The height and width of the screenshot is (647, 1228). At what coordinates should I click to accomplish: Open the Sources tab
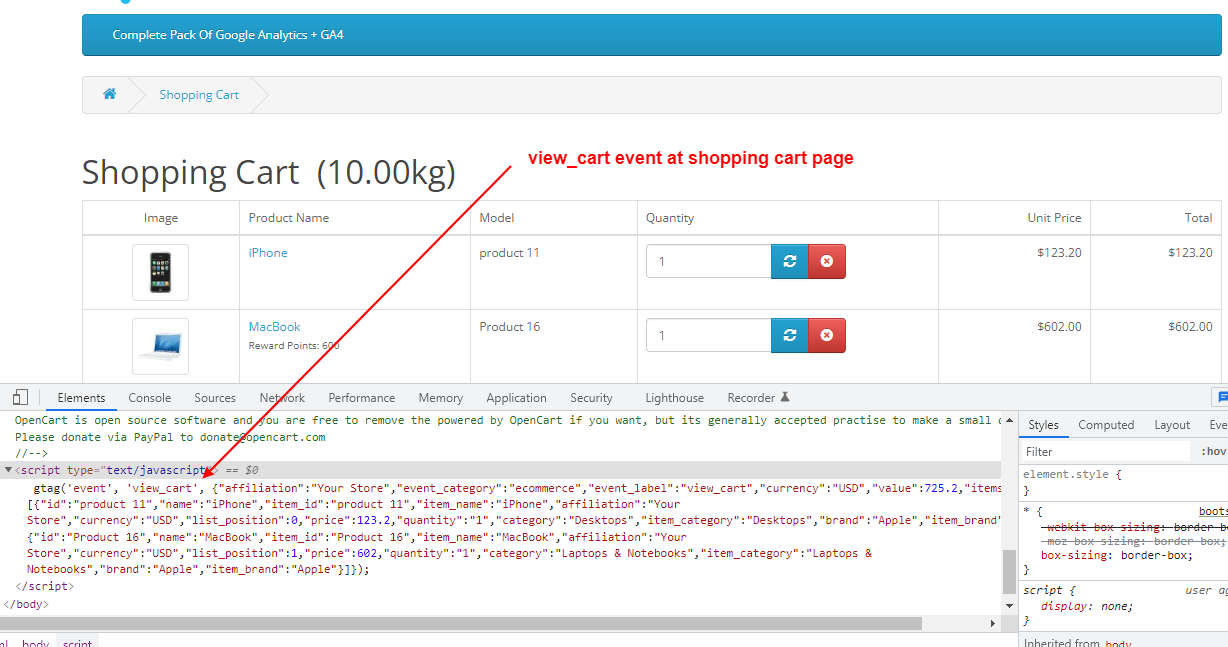[215, 397]
